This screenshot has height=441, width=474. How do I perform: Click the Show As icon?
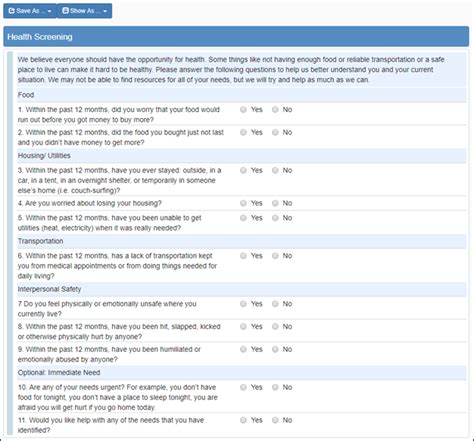pos(66,11)
